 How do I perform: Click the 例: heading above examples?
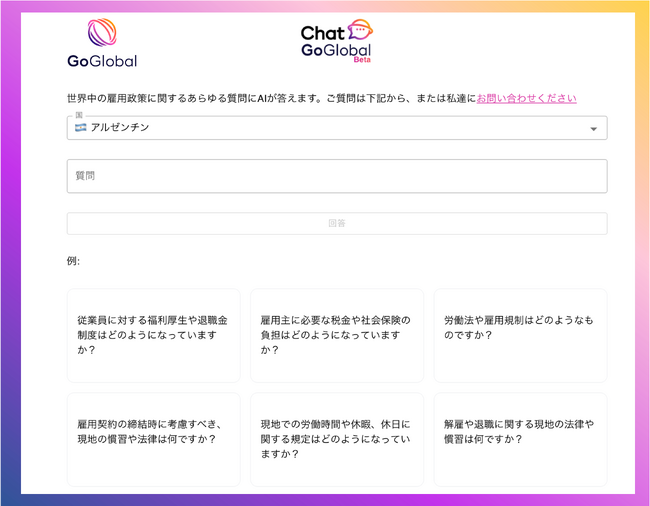click(x=73, y=261)
